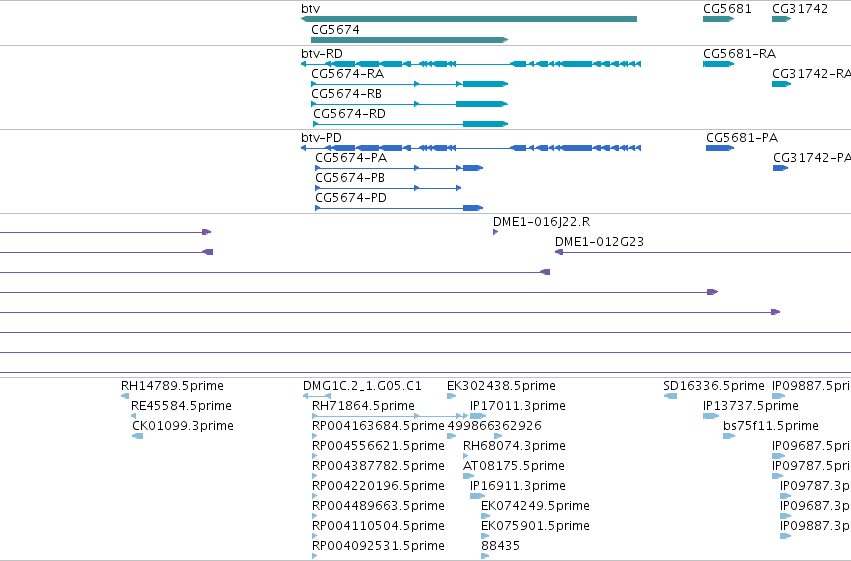Choose EST IP16911.3prime
The height and width of the screenshot is (561, 851).
click(x=518, y=486)
